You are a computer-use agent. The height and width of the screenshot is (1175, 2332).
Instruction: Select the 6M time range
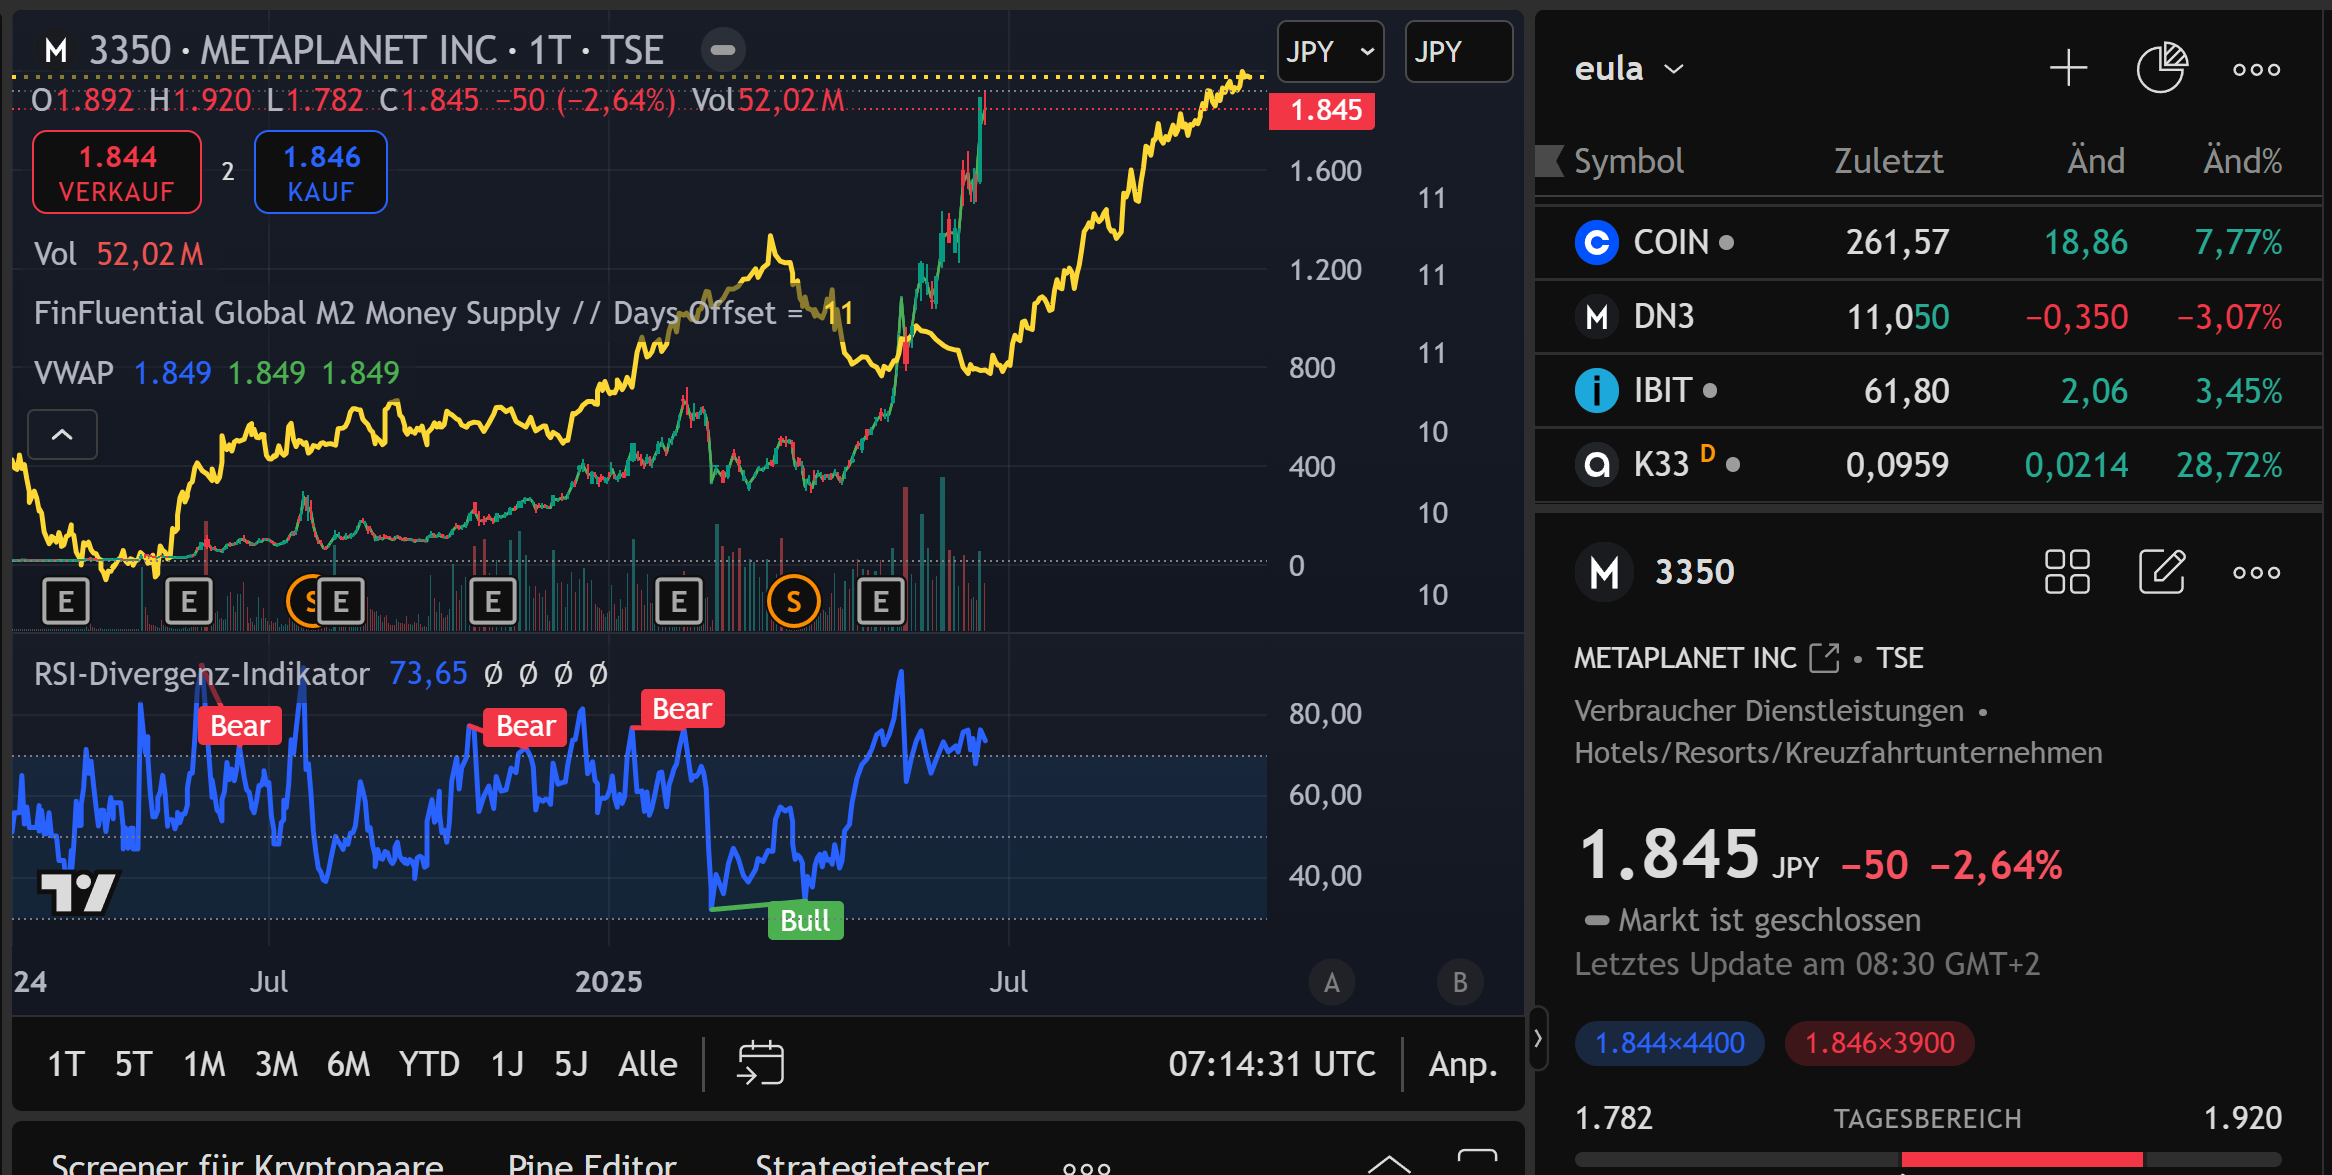(348, 1064)
